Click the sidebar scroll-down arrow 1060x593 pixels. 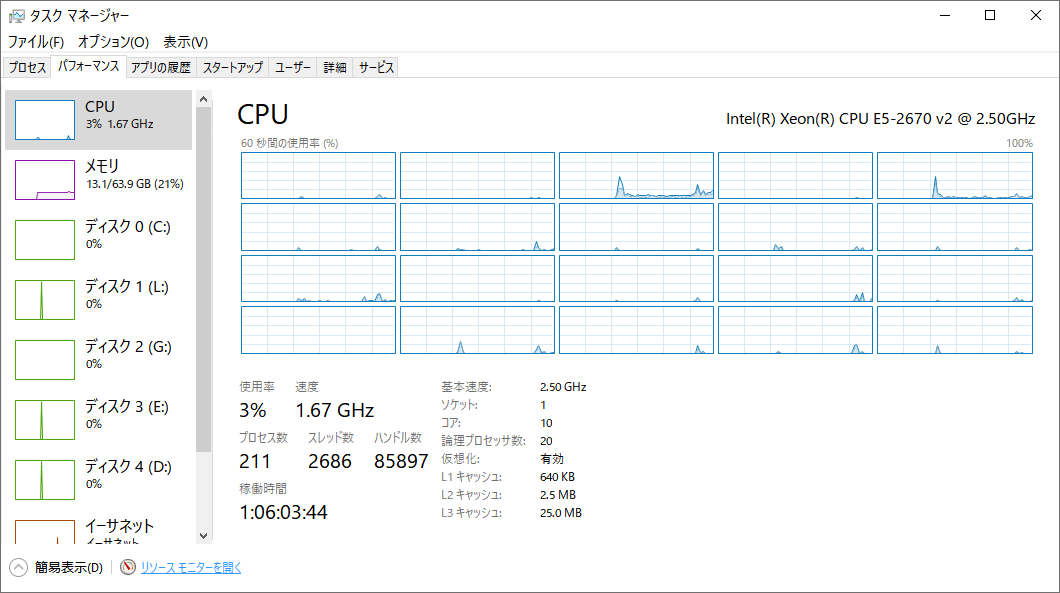[203, 536]
